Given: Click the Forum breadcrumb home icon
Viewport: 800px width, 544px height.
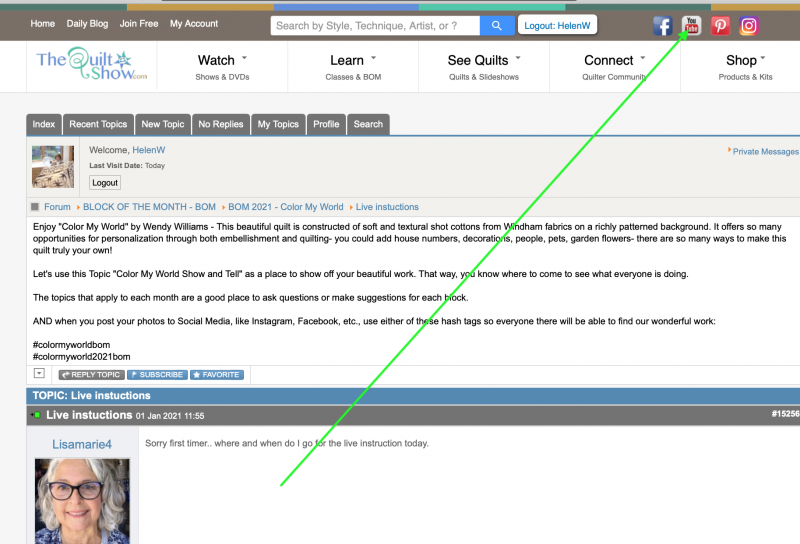Looking at the screenshot, I should point(35,207).
